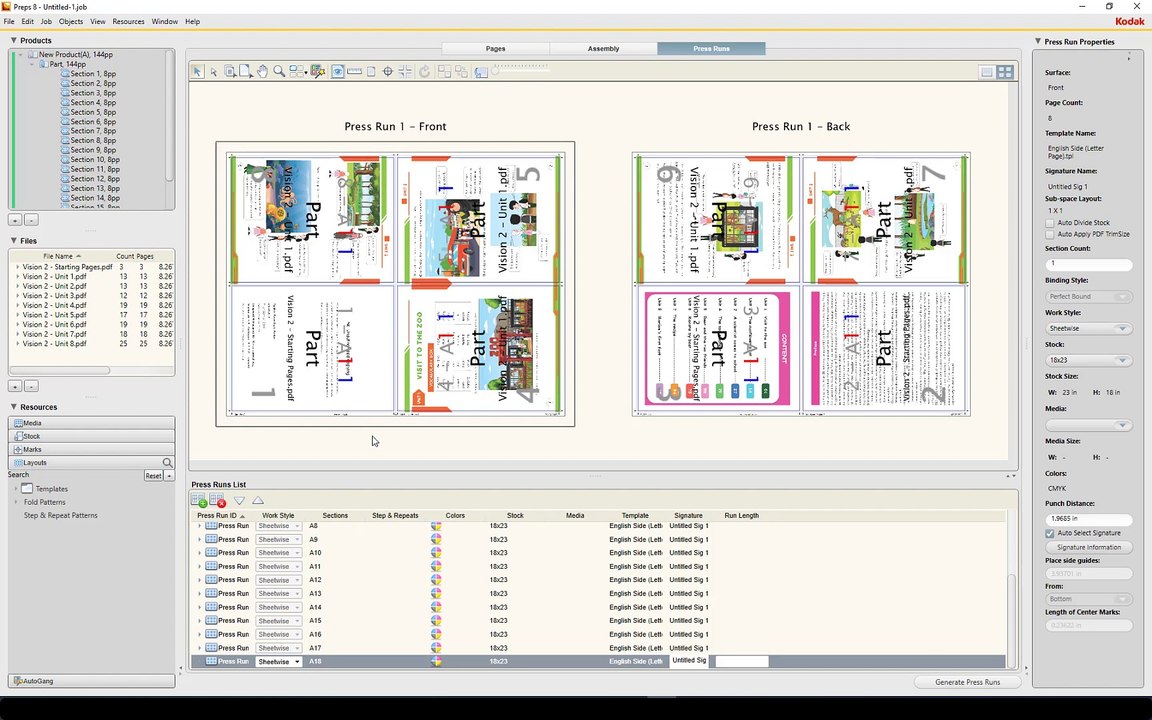
Task: Show rulers using the ruler icon
Action: tap(354, 71)
